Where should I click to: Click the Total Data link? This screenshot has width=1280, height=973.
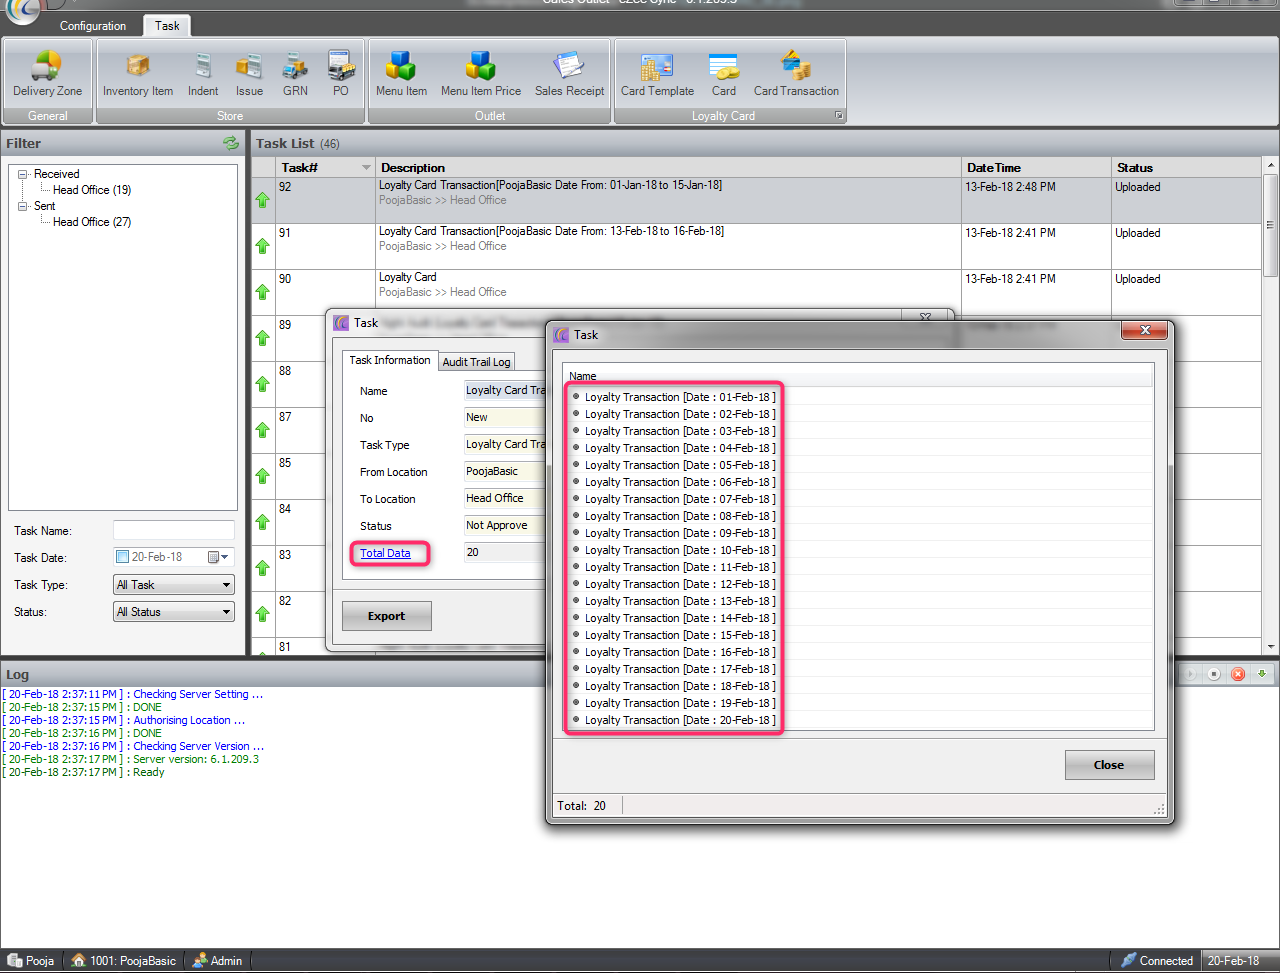point(385,553)
